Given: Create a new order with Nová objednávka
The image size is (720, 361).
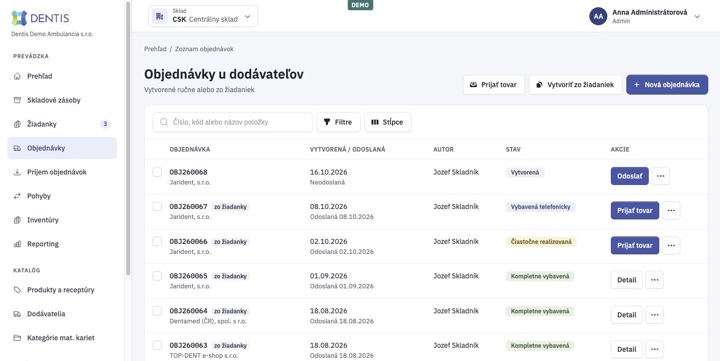Looking at the screenshot, I should [667, 85].
